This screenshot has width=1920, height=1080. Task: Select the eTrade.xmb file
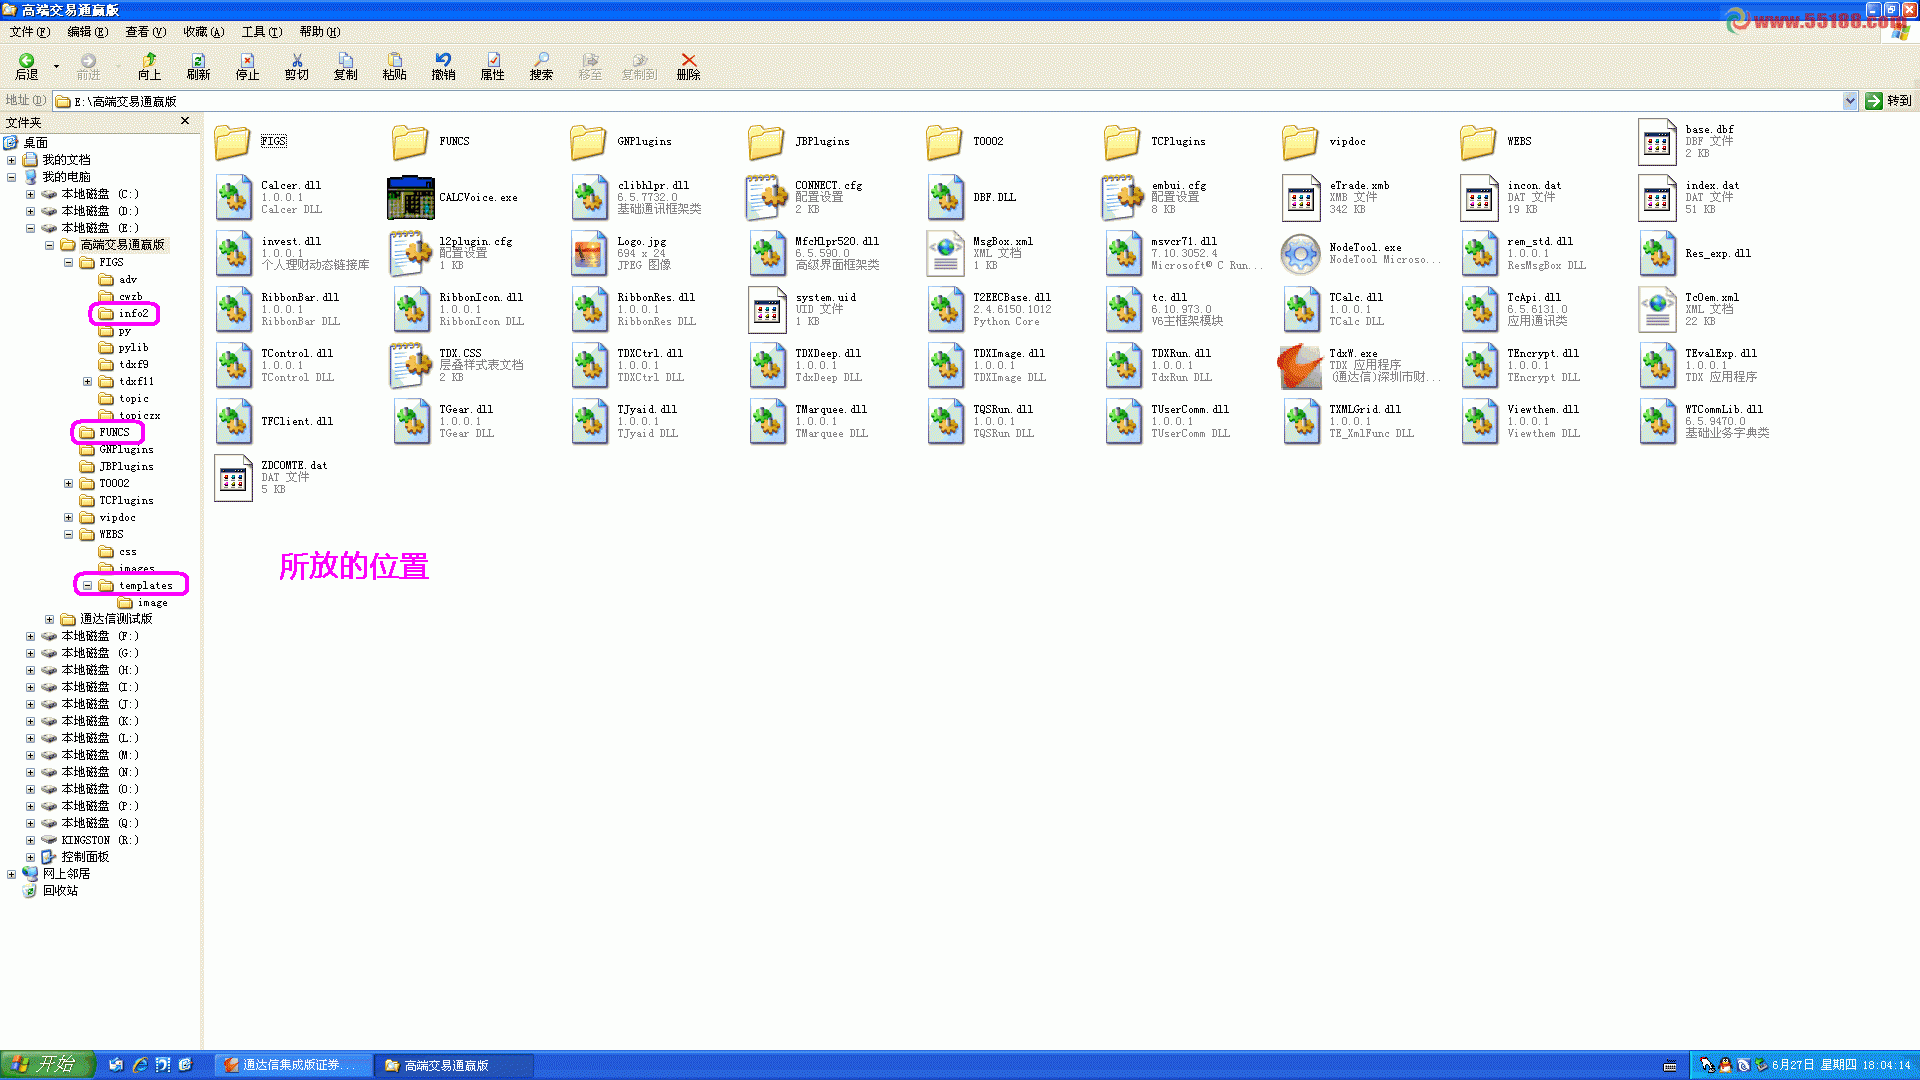point(1300,197)
